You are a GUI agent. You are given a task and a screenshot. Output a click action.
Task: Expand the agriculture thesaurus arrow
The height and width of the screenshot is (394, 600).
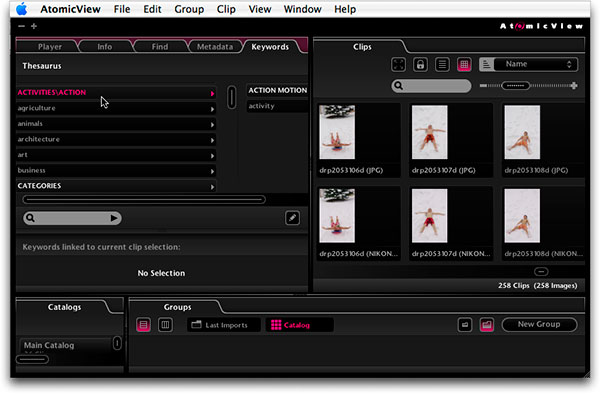(x=212, y=109)
